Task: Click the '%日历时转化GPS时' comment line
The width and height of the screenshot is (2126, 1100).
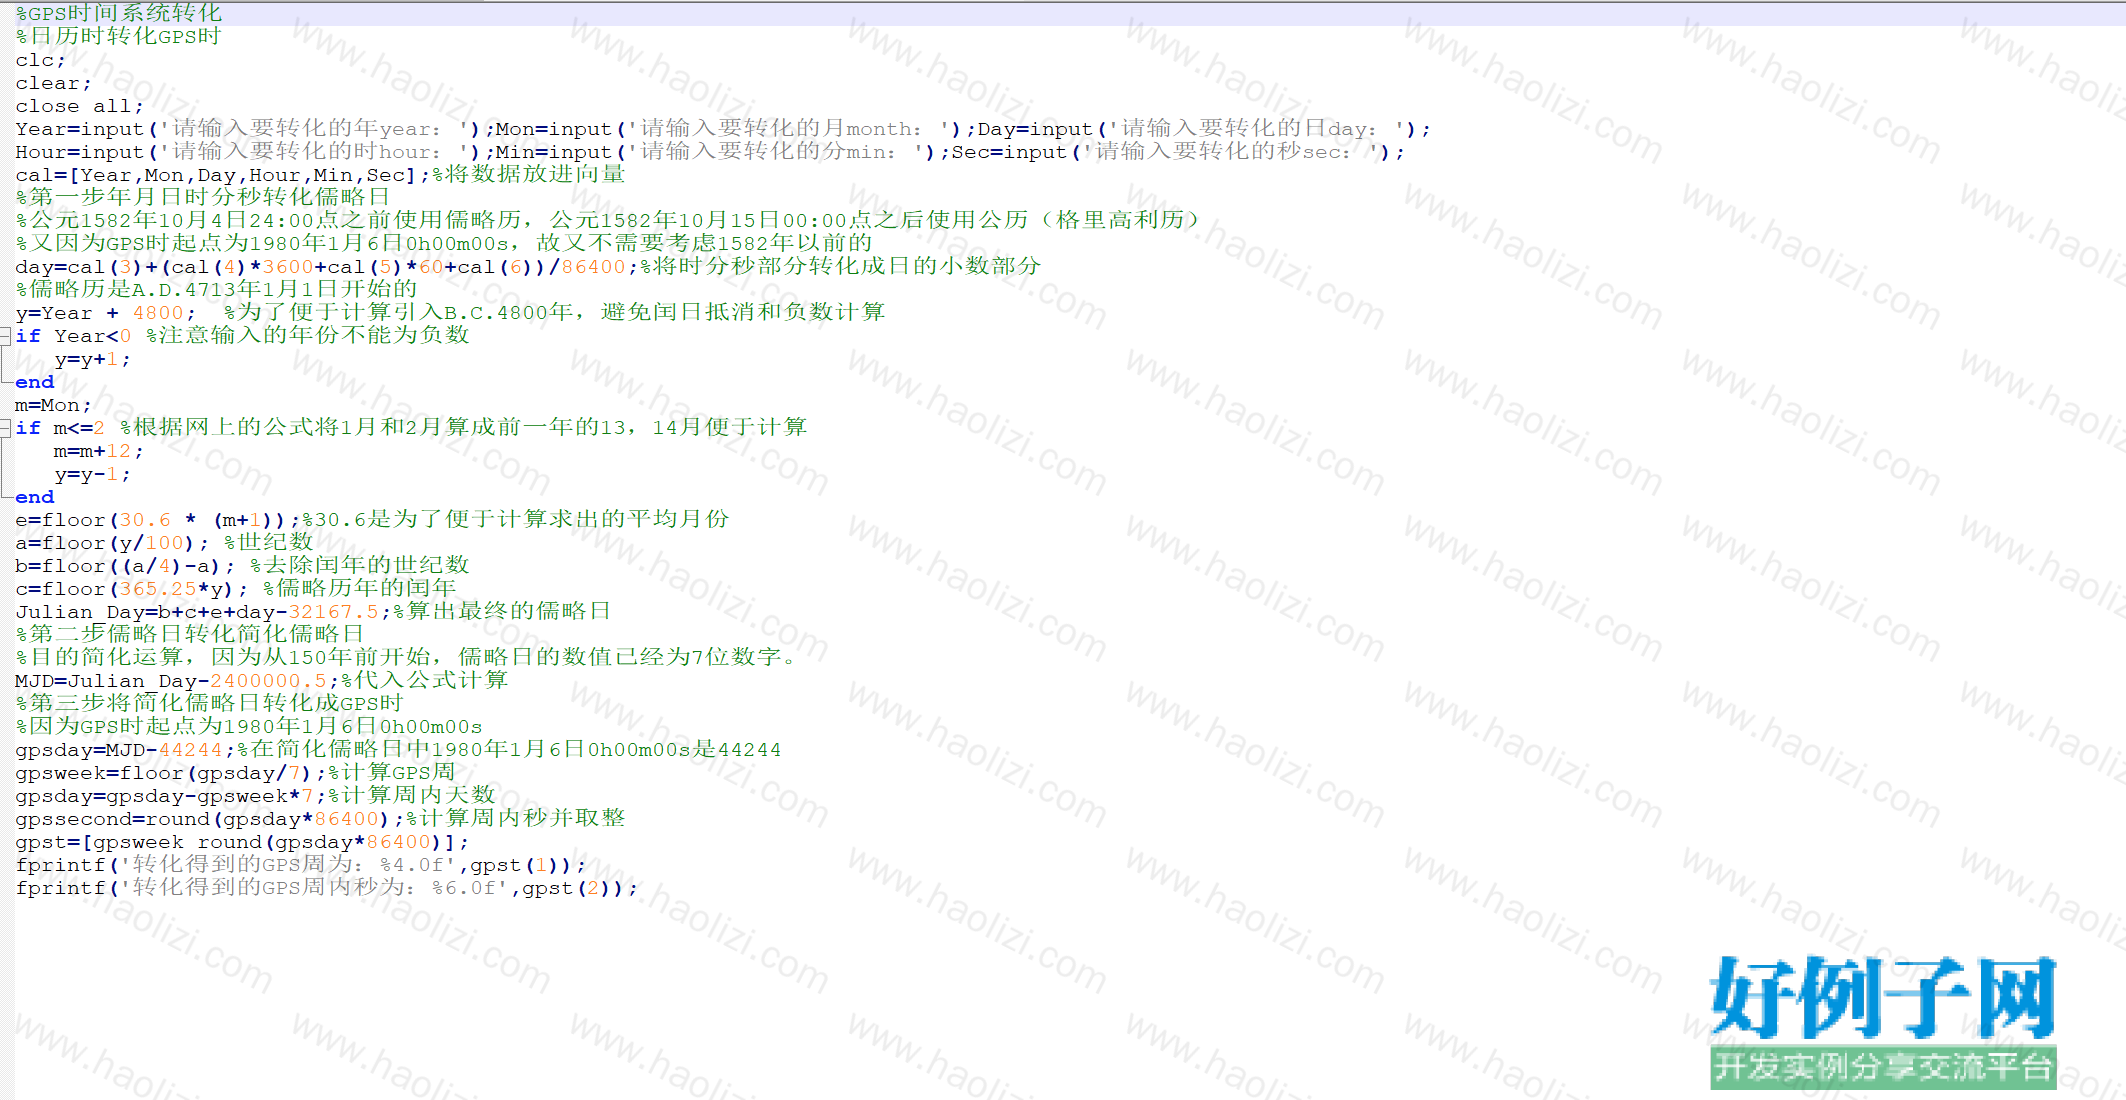Action: (118, 36)
